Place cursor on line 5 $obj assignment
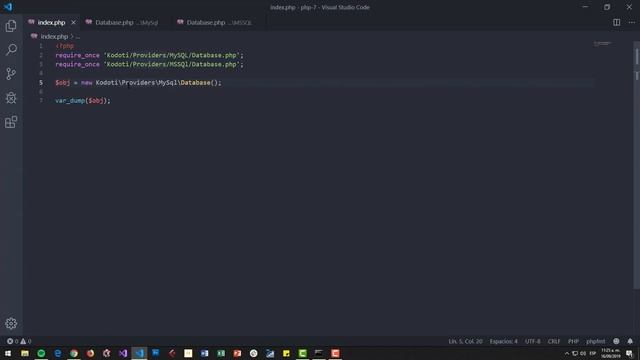The height and width of the screenshot is (360, 640). (x=138, y=82)
